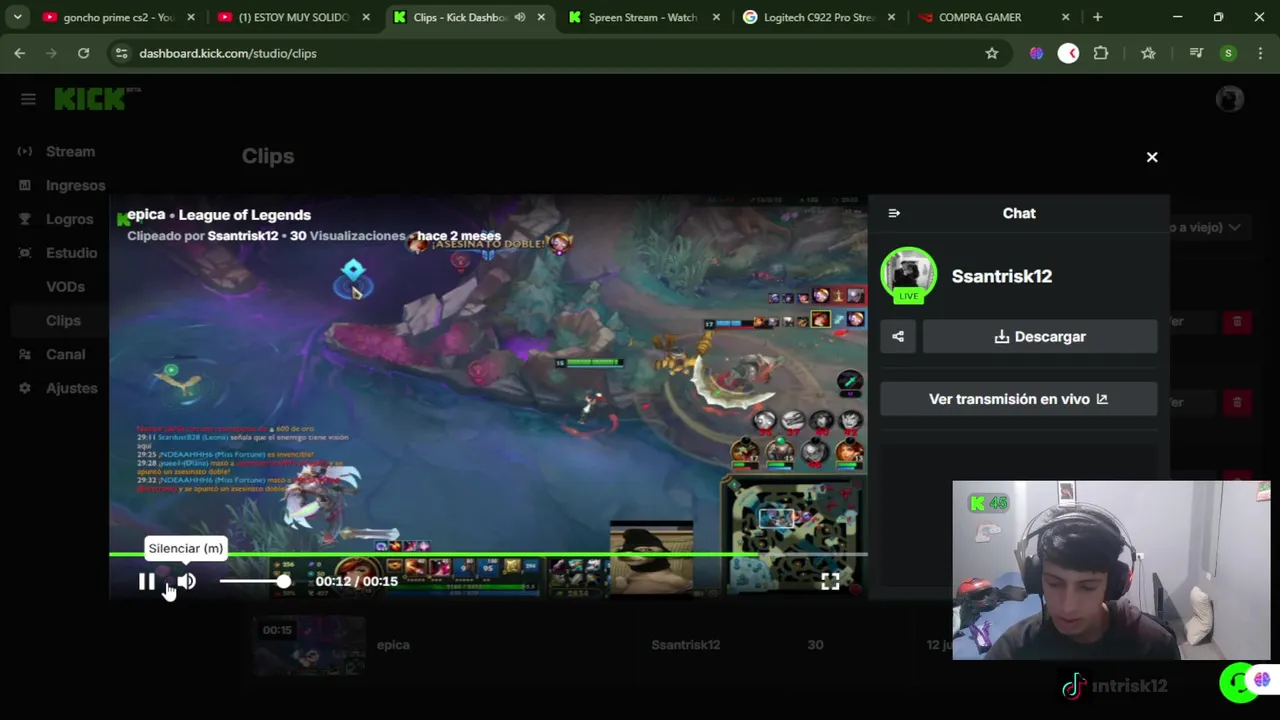1280x720 pixels.
Task: Click the profile avatar at top right
Action: click(x=1229, y=99)
